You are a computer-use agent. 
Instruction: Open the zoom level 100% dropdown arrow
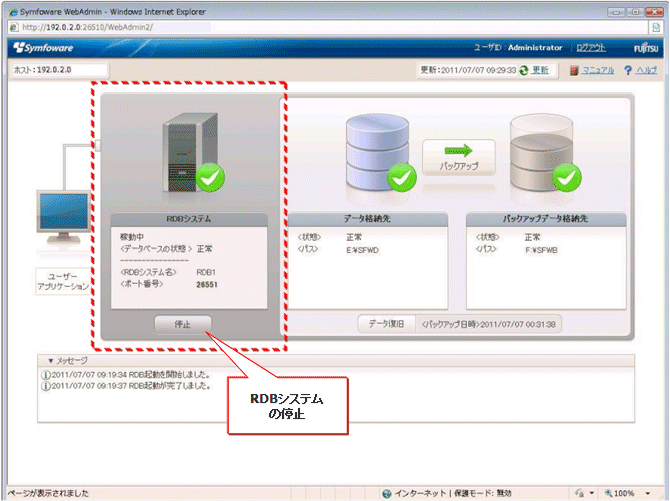pyautogui.click(x=648, y=493)
